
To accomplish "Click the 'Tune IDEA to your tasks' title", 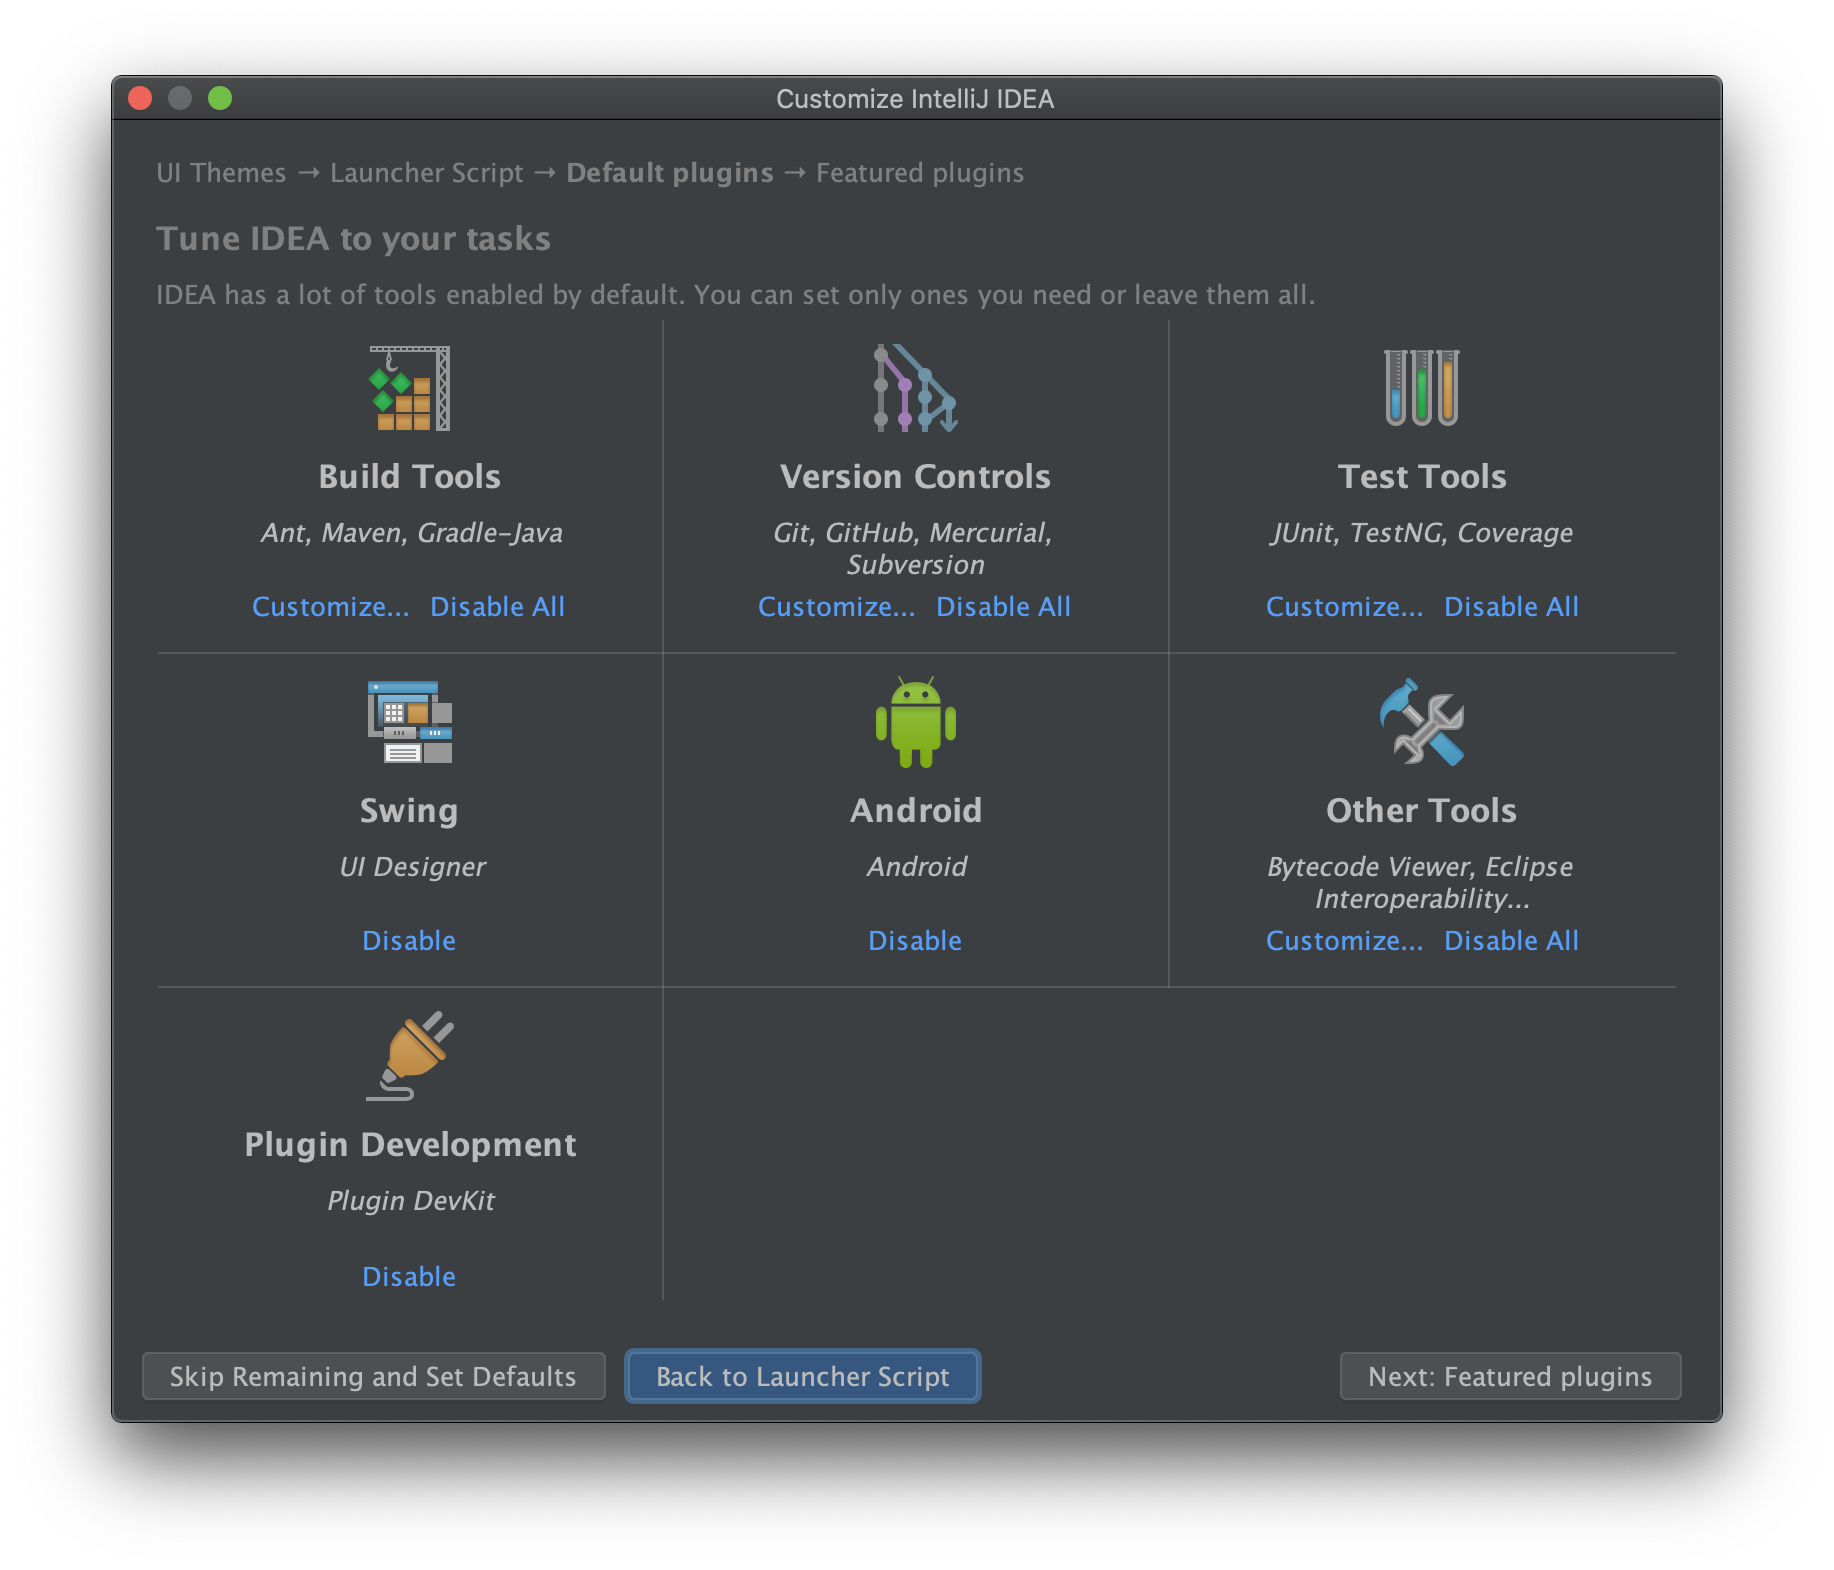I will tap(354, 239).
